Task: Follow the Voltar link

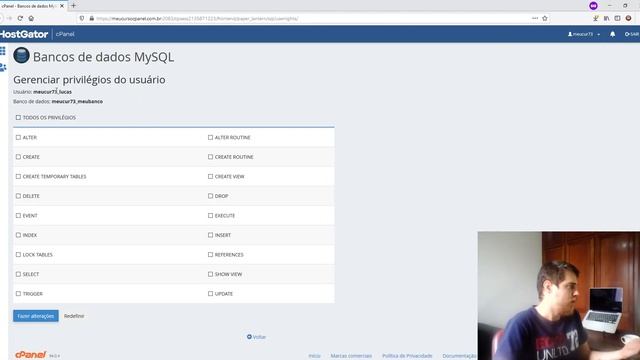Action: [x=256, y=337]
